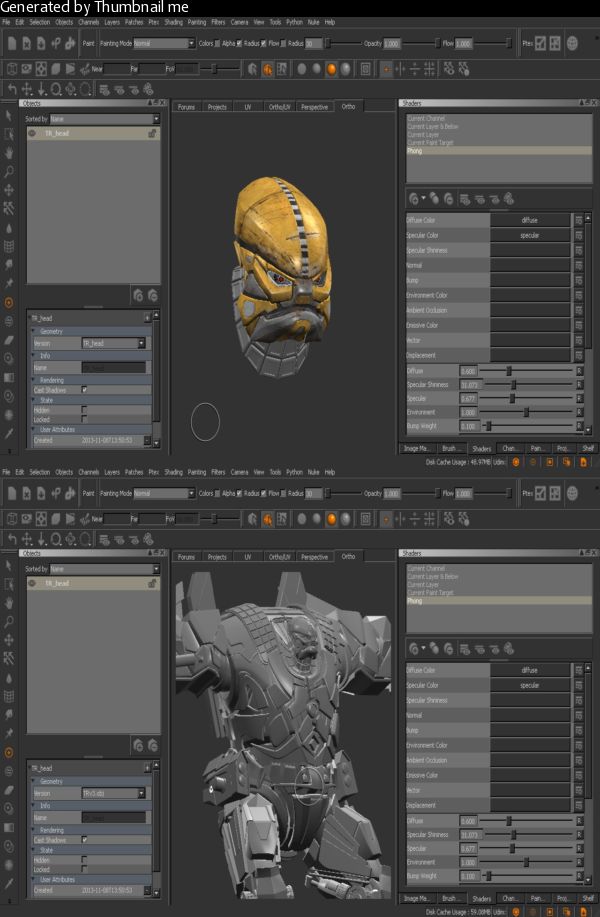The image size is (600, 917).
Task: Click orange sphere shading icon in yellow-head window
Action: click(x=332, y=70)
